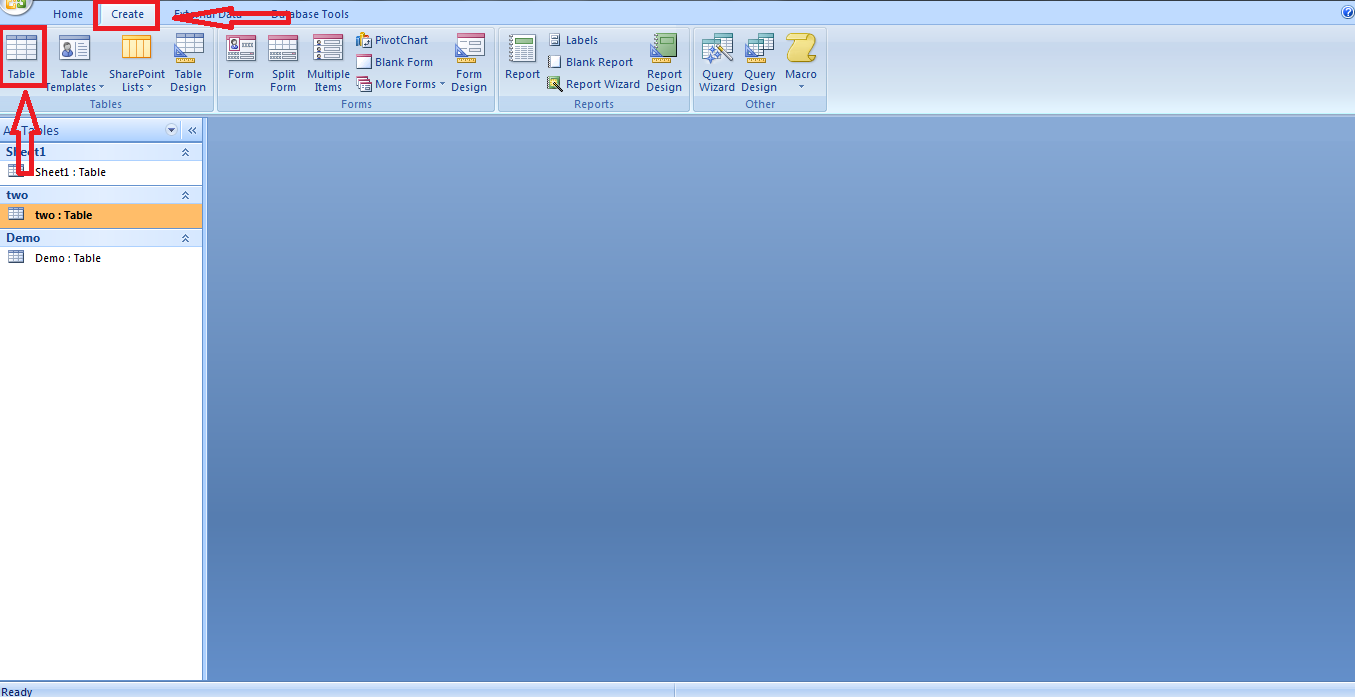
Task: Open Report Design
Action: (x=664, y=63)
